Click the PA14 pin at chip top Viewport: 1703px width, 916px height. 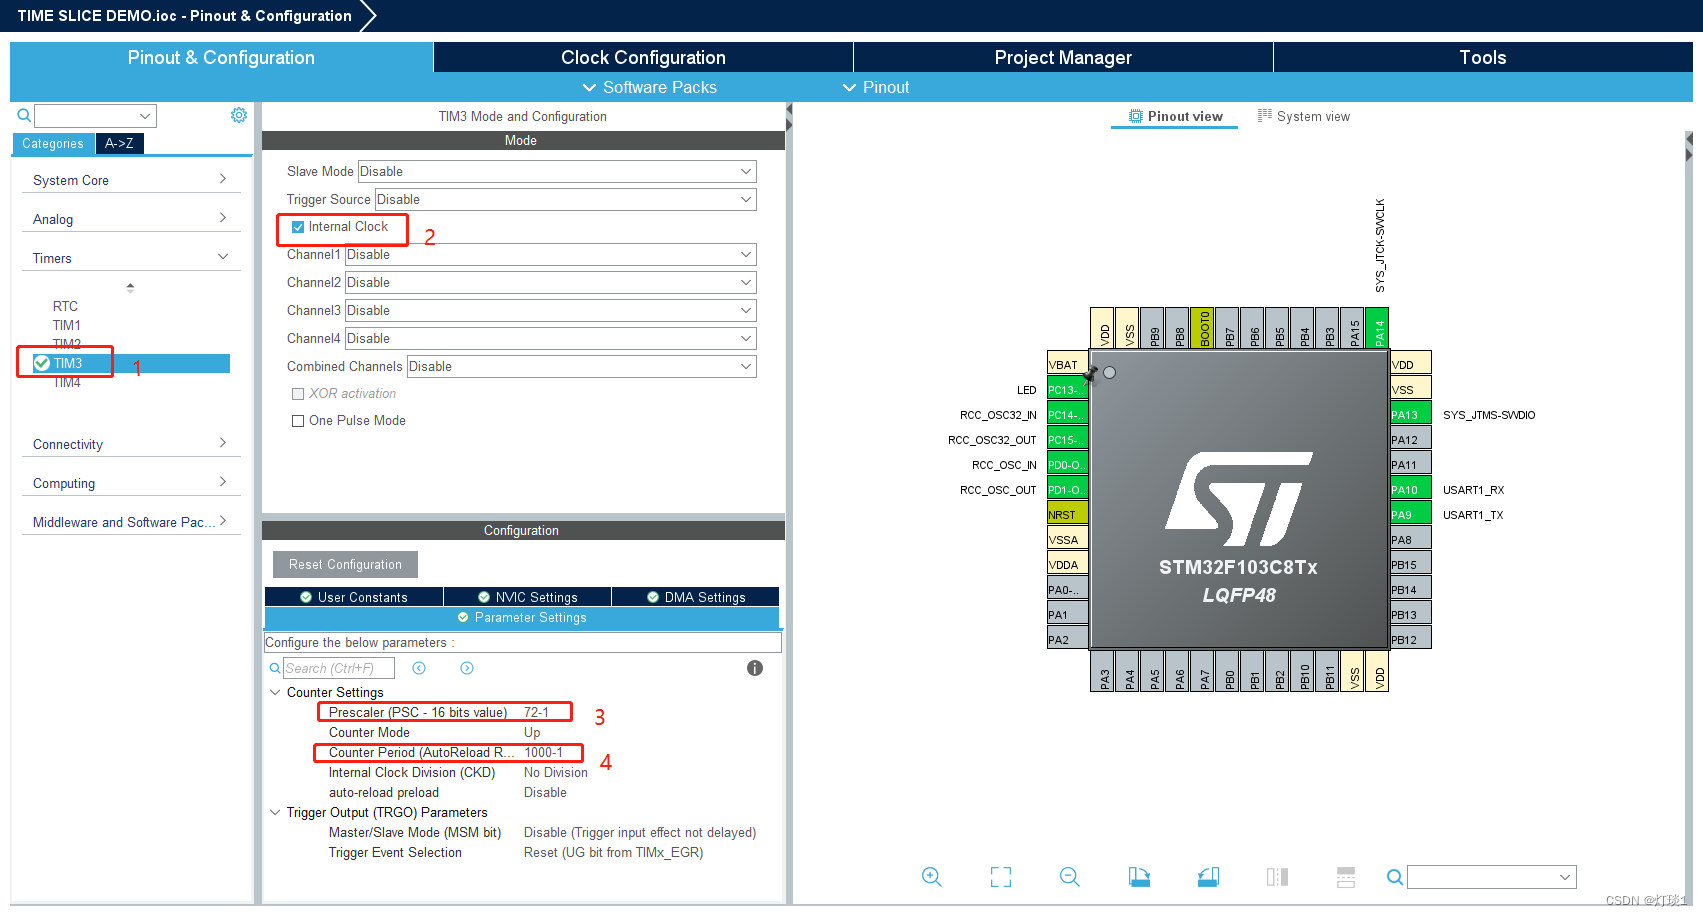click(x=1377, y=328)
